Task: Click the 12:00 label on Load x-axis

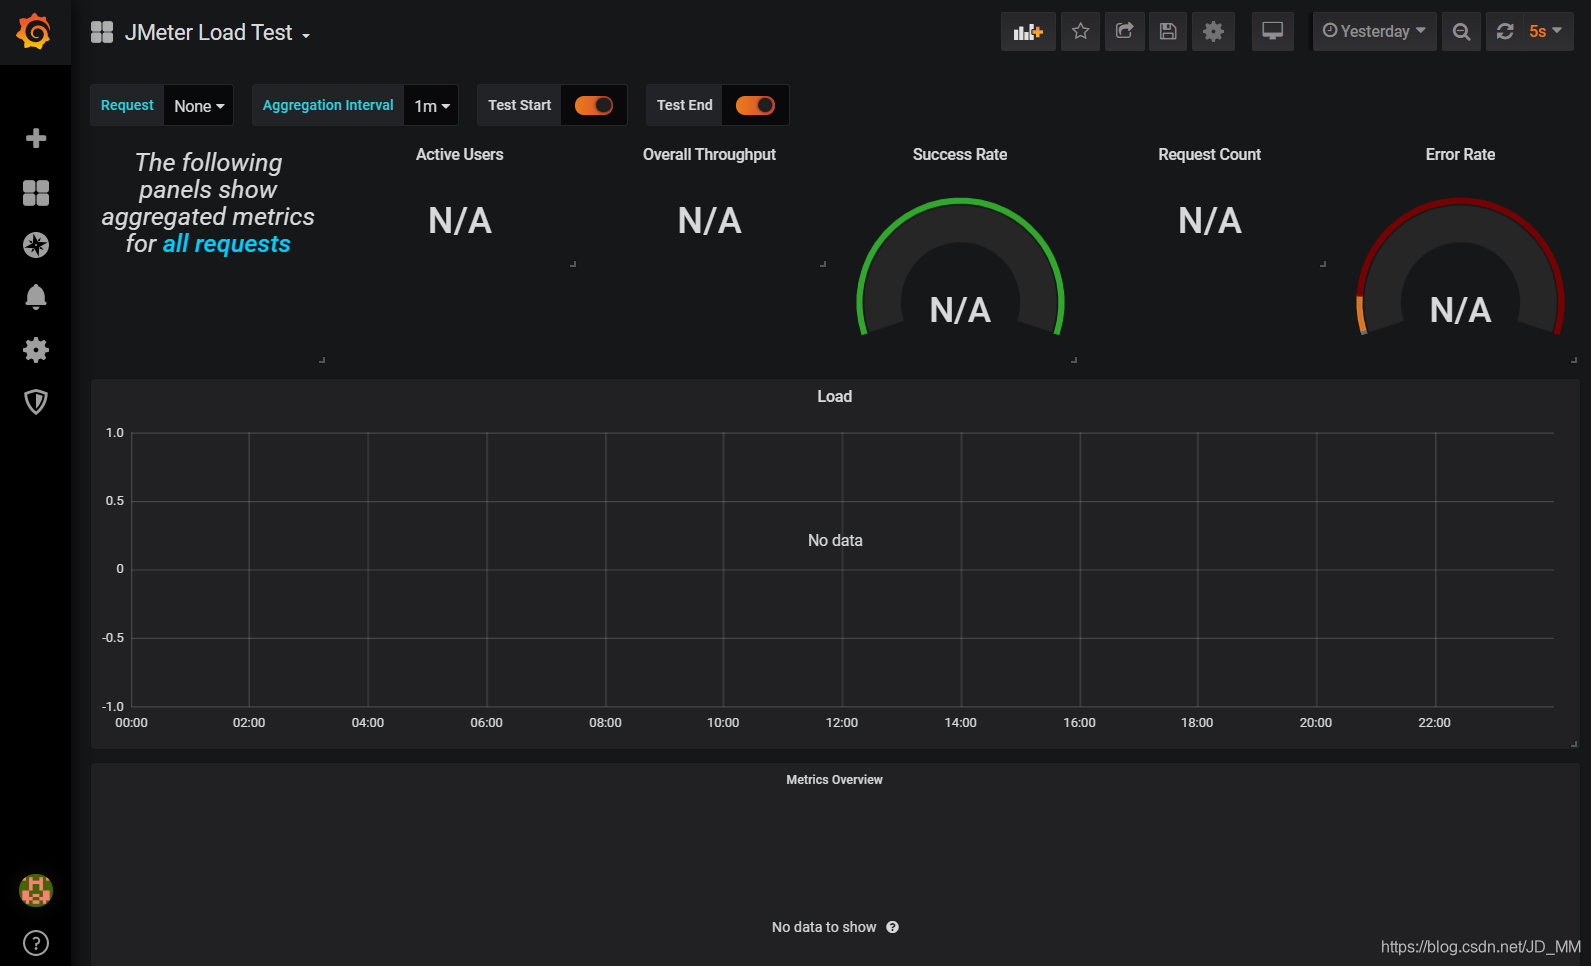Action: tap(842, 722)
